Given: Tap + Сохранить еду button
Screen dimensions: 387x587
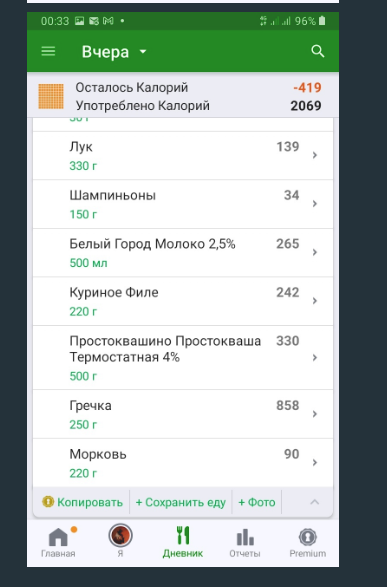Looking at the screenshot, I should (x=181, y=502).
